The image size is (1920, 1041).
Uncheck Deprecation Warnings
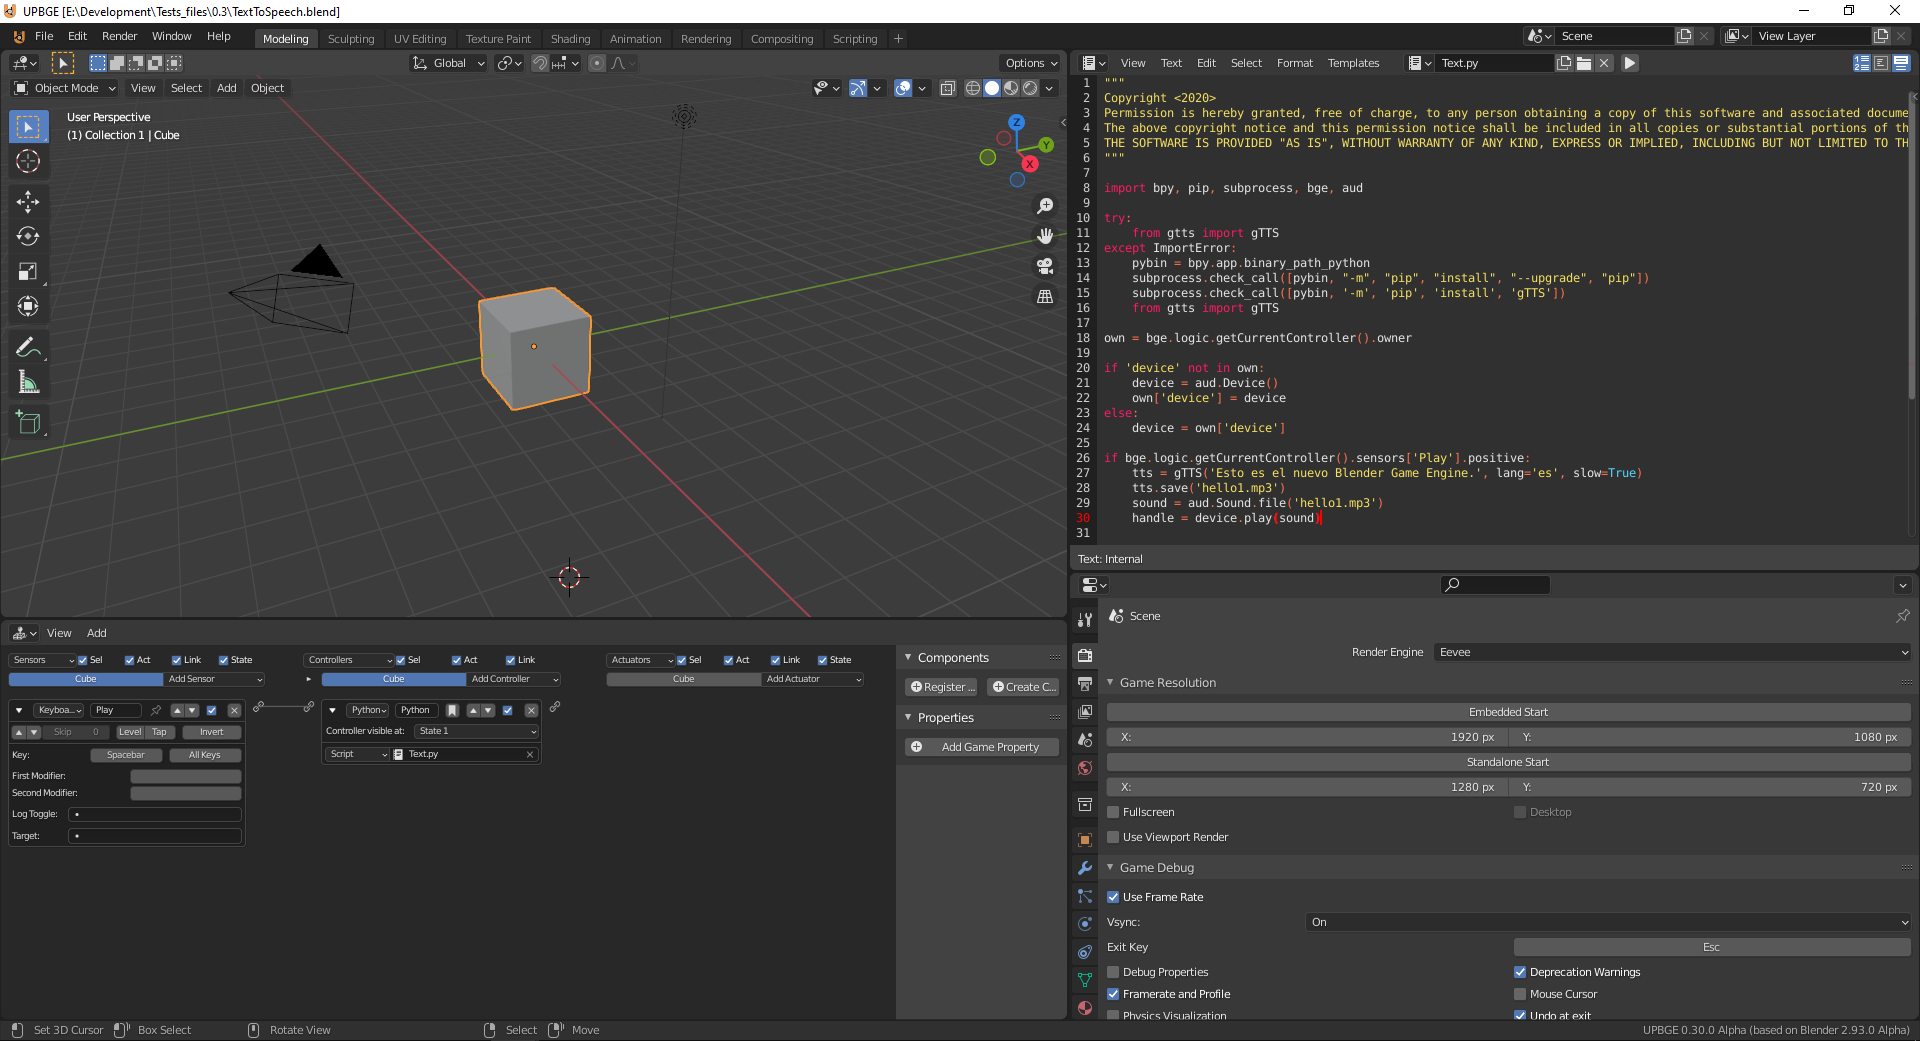1520,972
